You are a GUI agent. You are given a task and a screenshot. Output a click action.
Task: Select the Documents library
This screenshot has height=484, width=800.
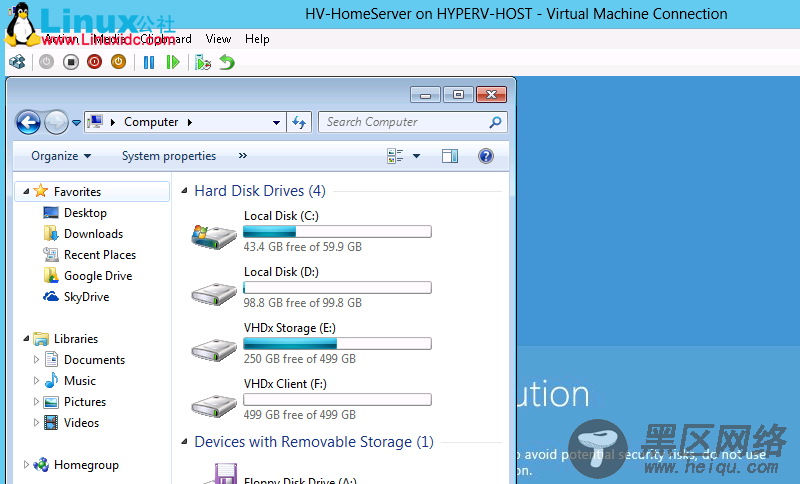94,360
